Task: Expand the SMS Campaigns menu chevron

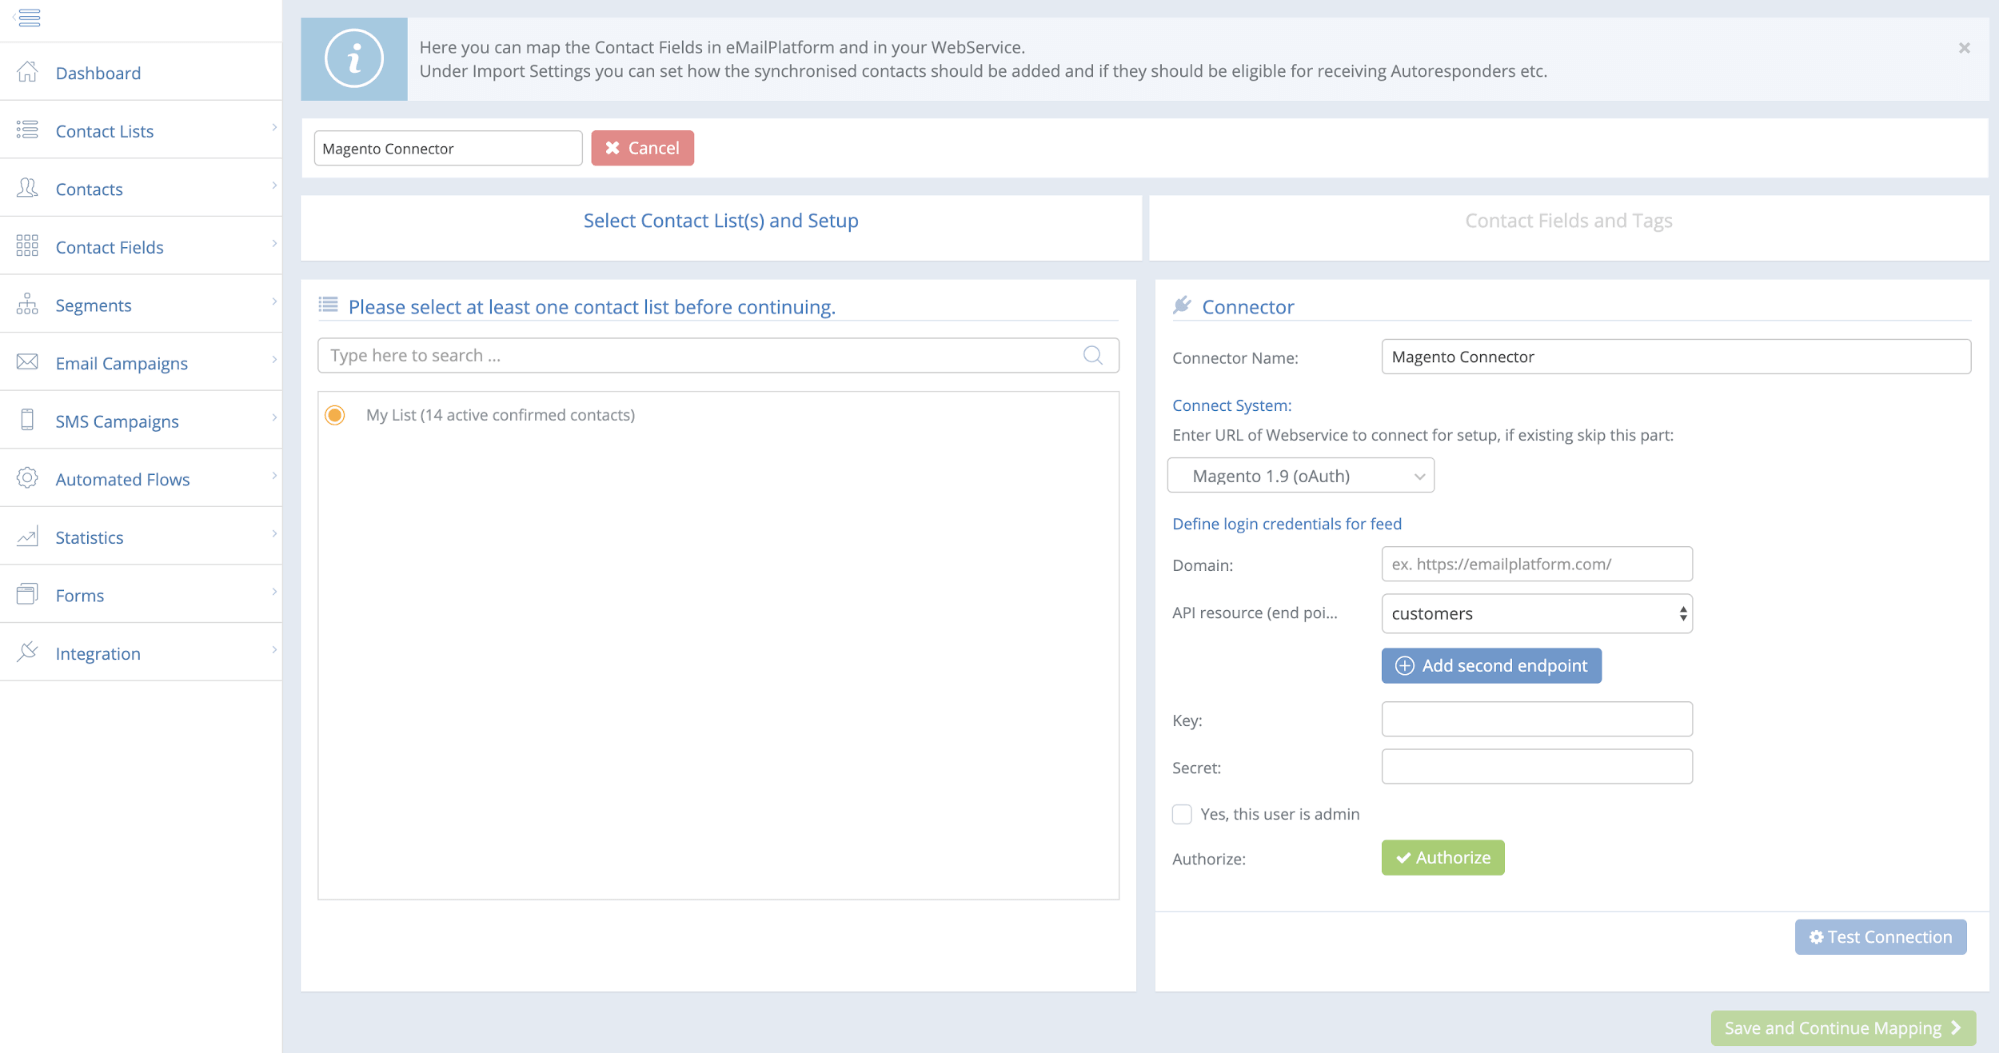Action: pos(274,417)
